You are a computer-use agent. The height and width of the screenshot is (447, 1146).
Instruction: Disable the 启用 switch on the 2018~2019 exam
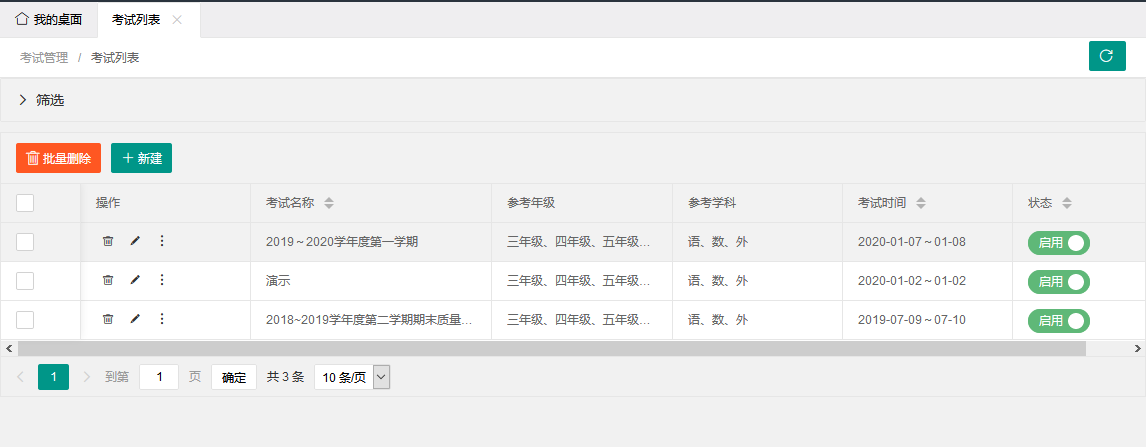(x=1058, y=321)
